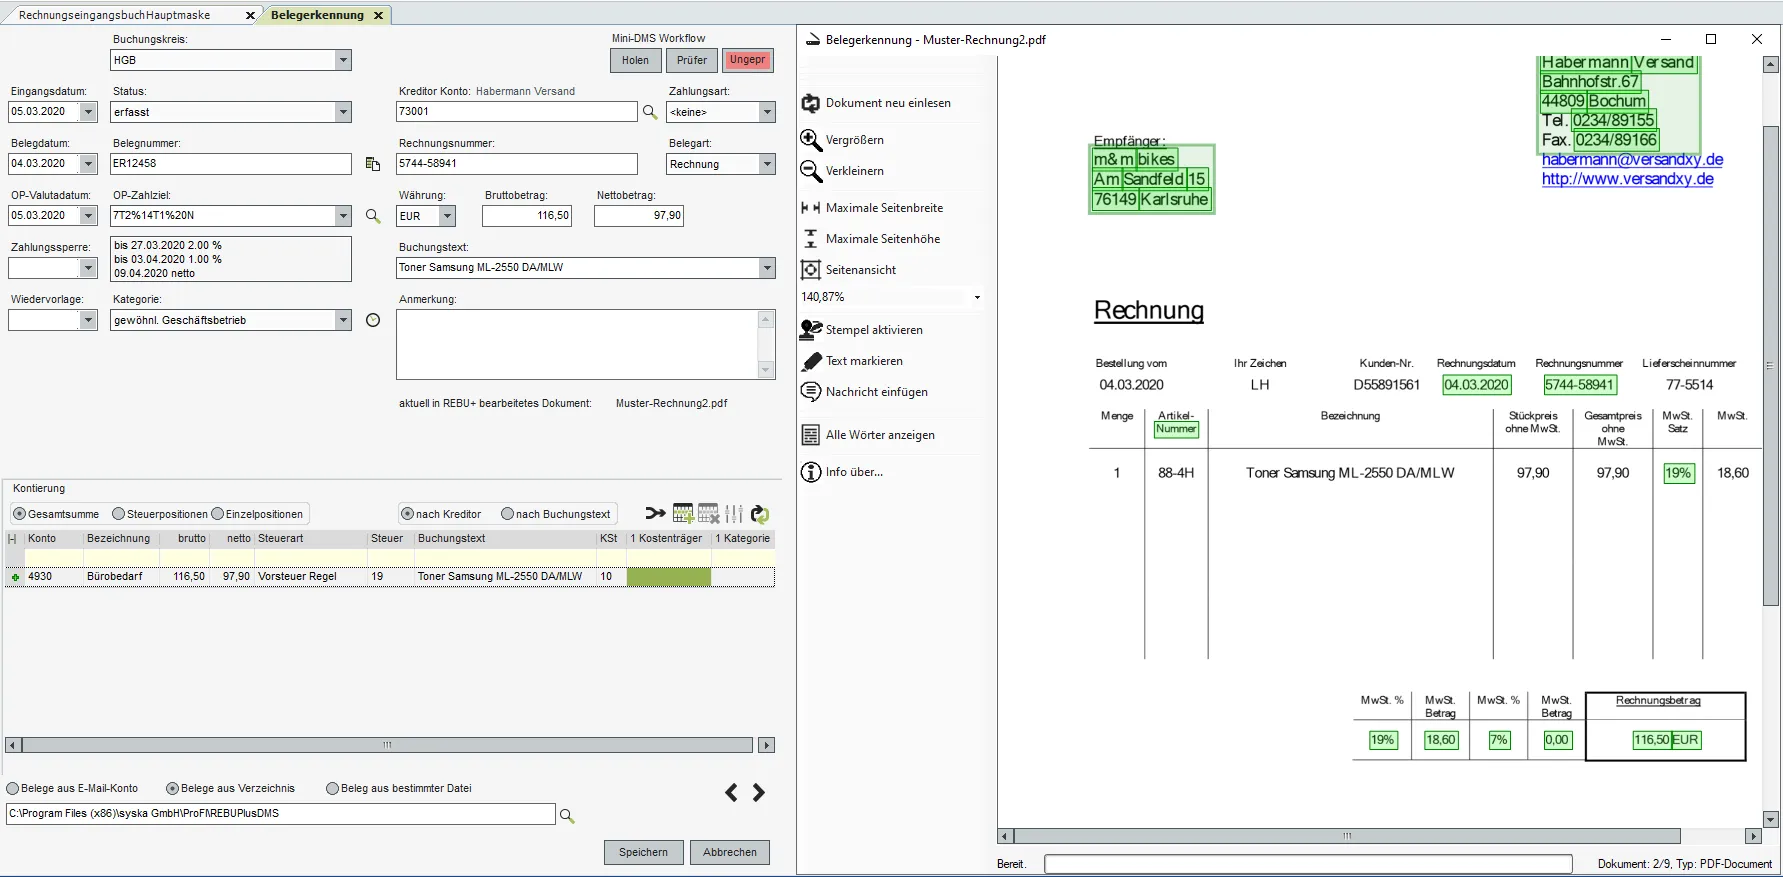Search OP-Zahlziel with magnifier icon

(373, 216)
